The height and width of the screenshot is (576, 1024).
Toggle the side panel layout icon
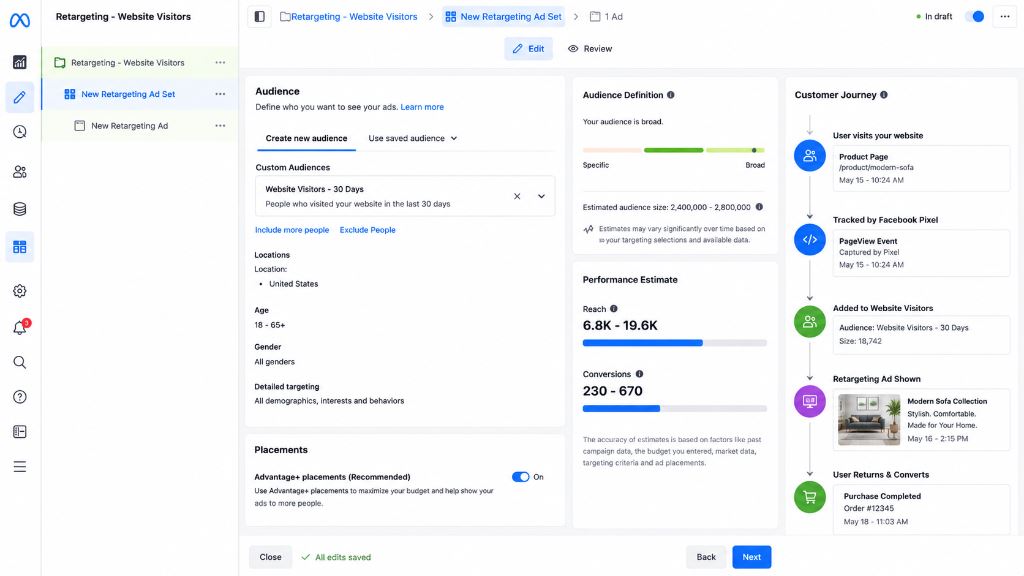point(259,16)
